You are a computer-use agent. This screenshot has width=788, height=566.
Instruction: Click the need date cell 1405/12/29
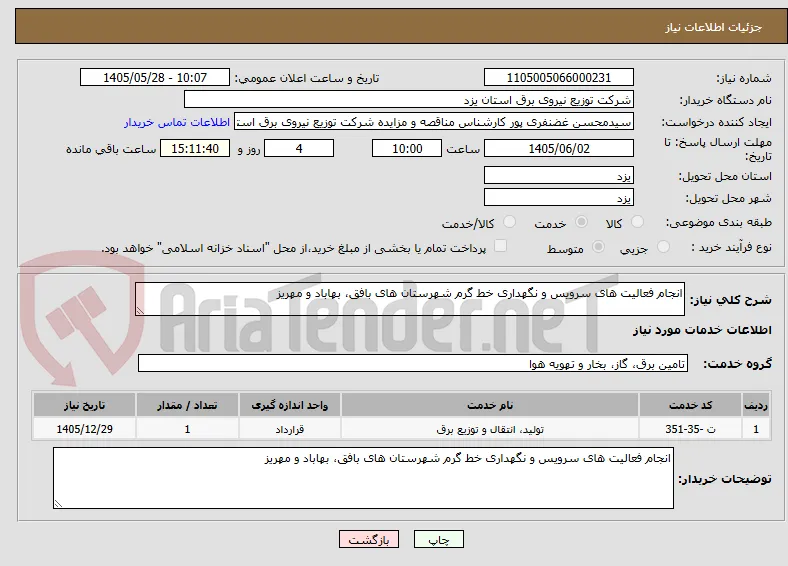[x=84, y=429]
